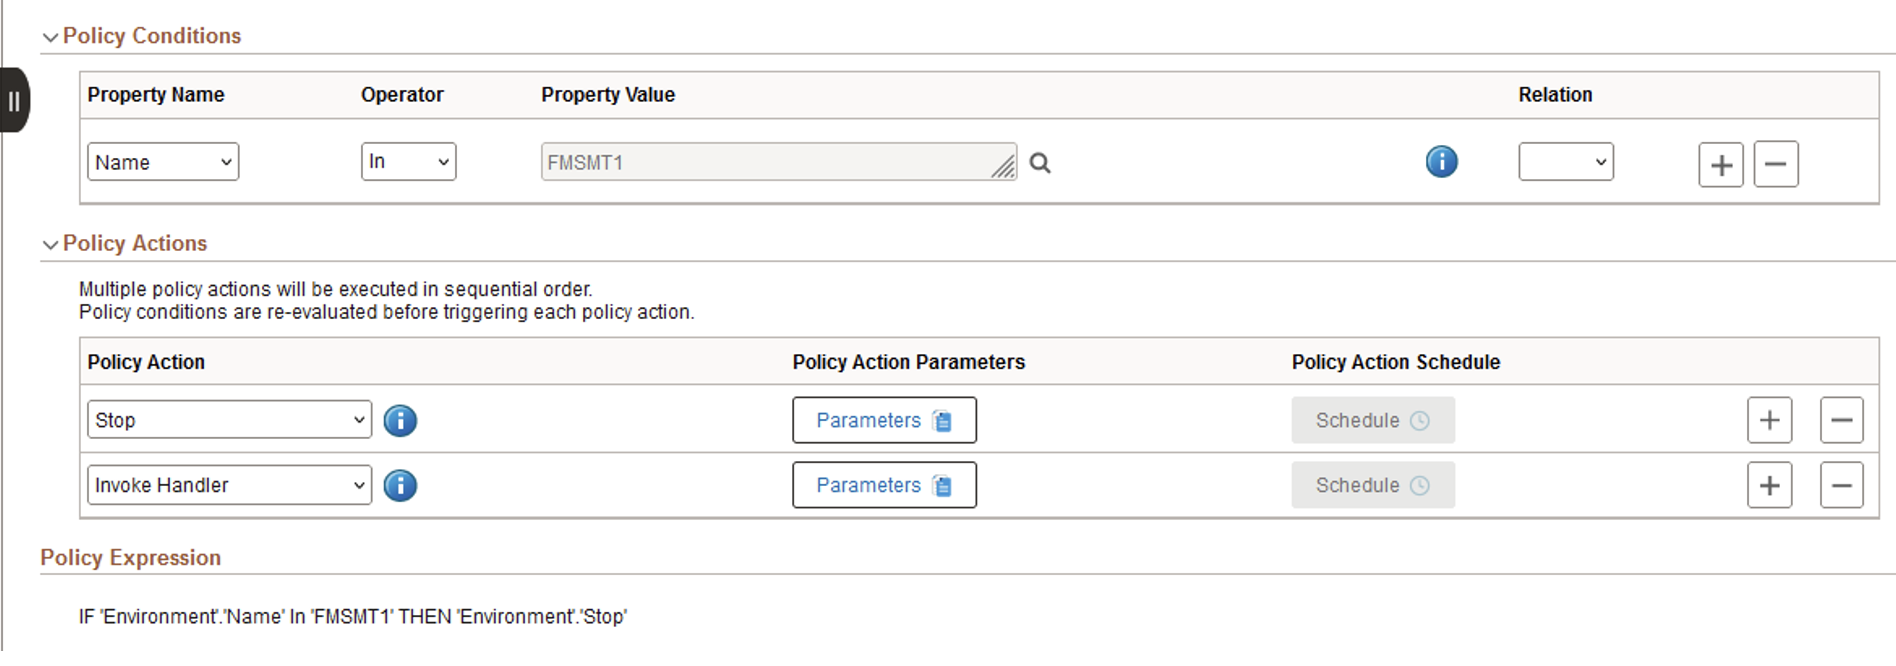1896x666 pixels.
Task: Collapse the Policy Actions section
Action: click(50, 245)
